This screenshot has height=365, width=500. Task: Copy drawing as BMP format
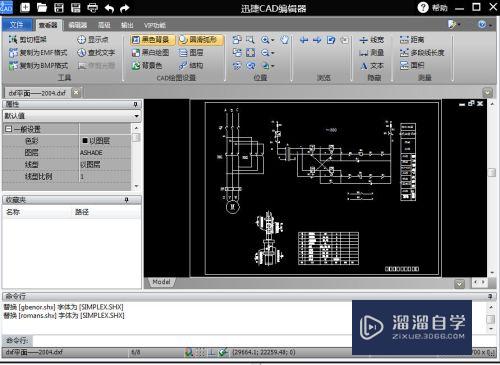click(38, 66)
